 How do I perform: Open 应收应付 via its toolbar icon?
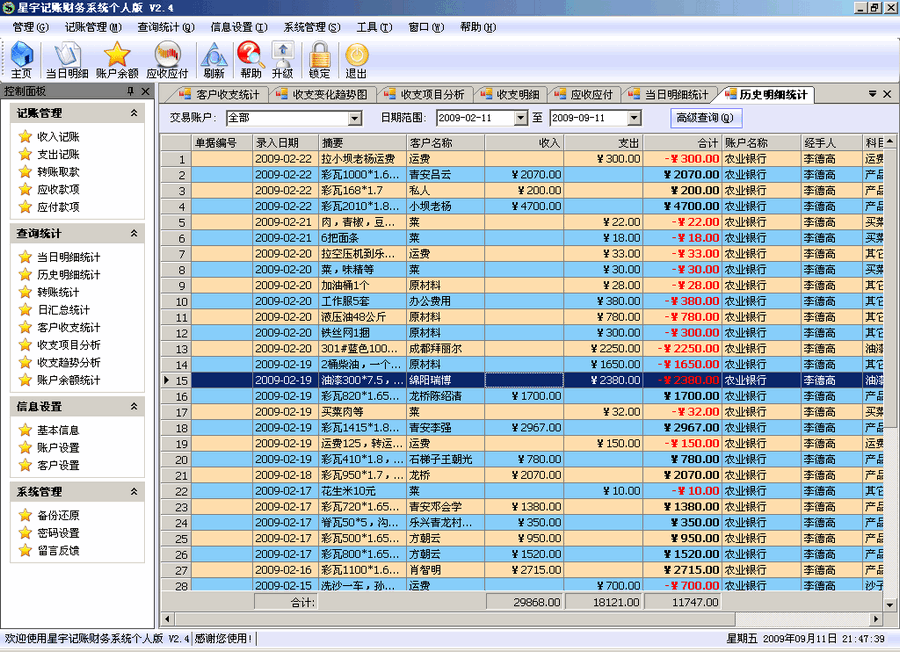tap(166, 60)
